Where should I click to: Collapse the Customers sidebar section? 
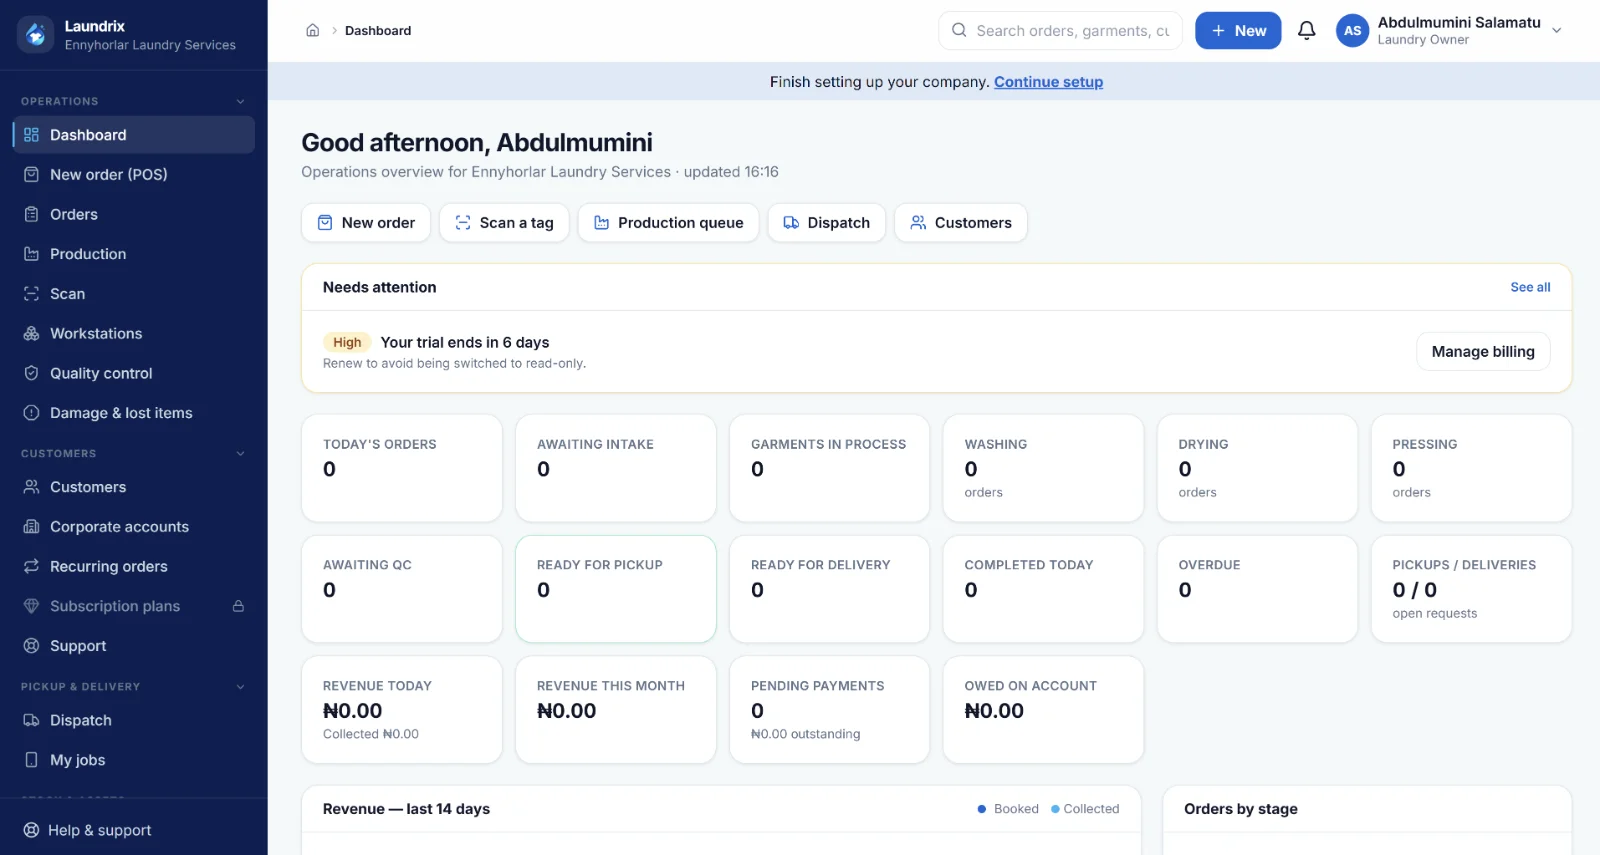click(240, 454)
